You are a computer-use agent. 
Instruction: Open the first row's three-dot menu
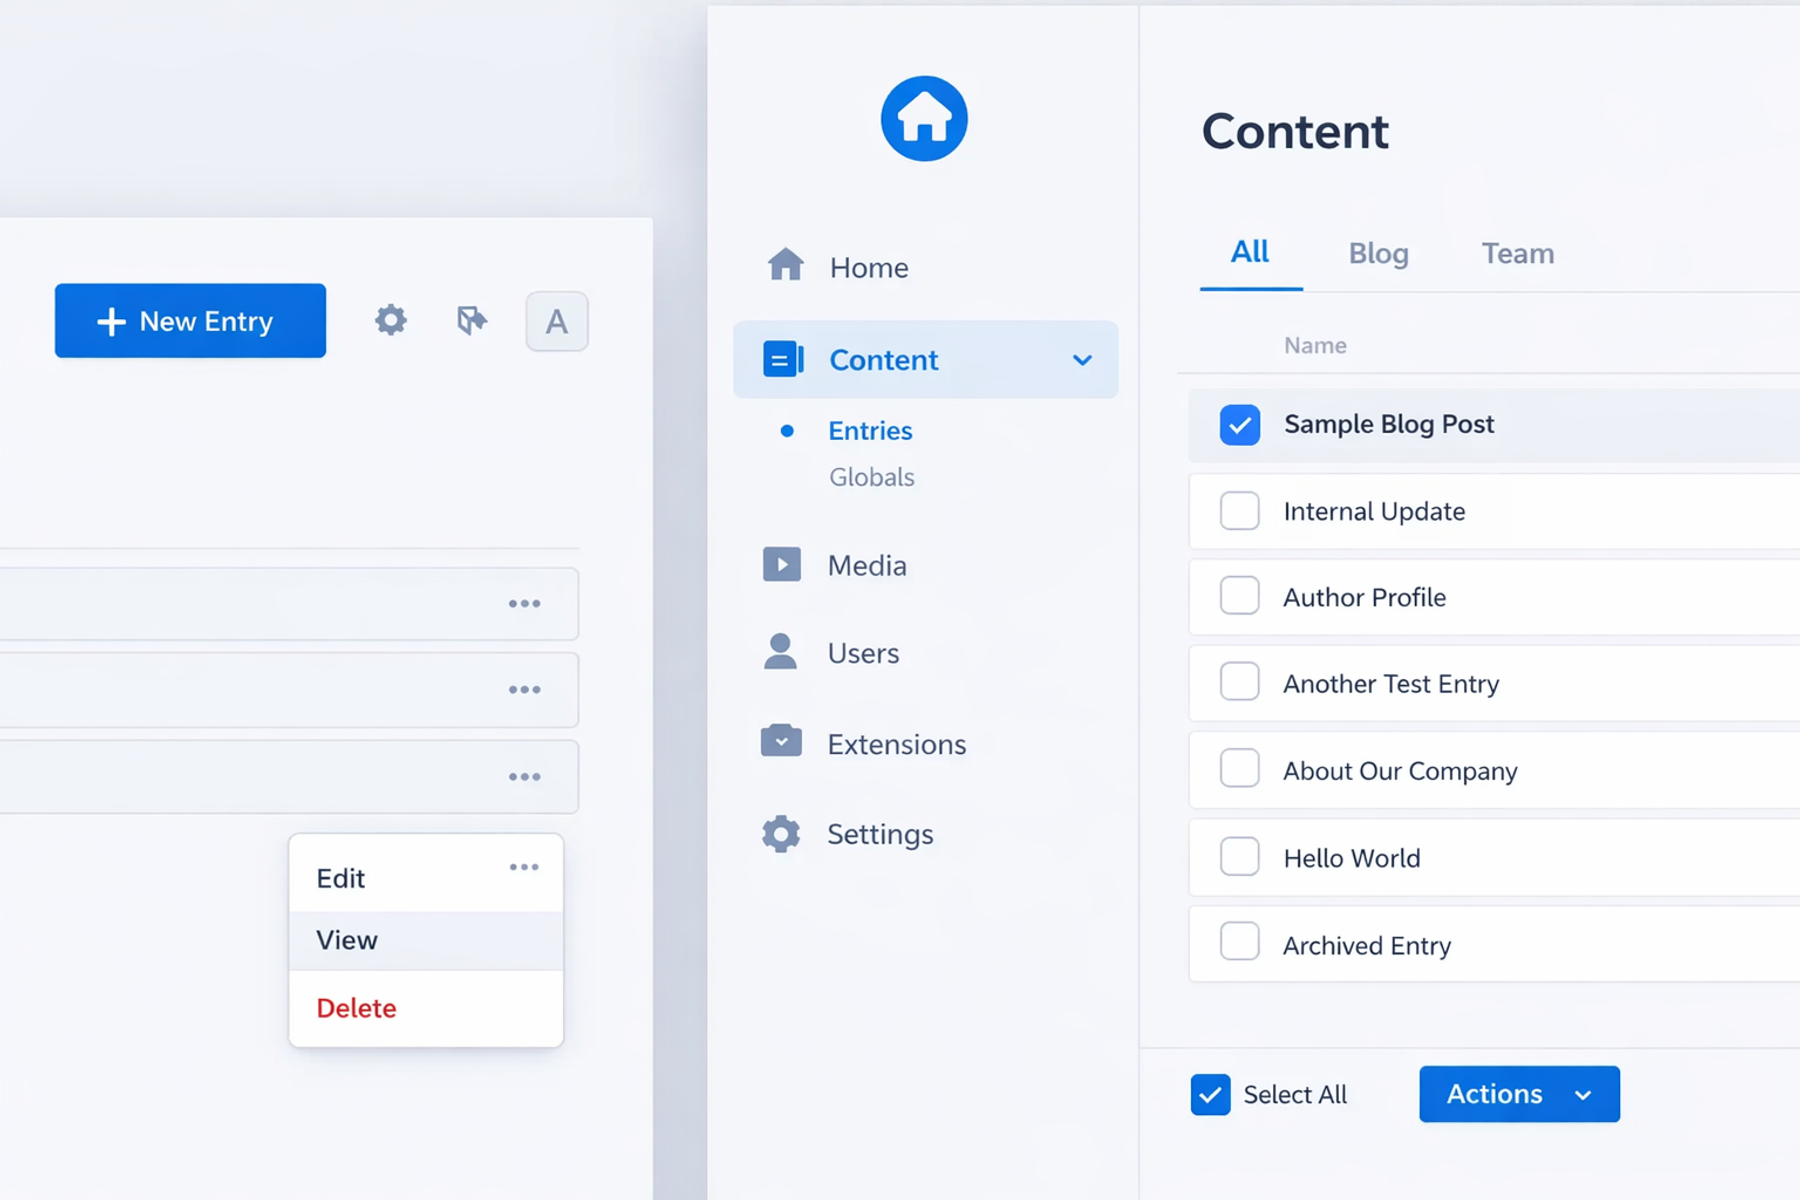coord(524,603)
